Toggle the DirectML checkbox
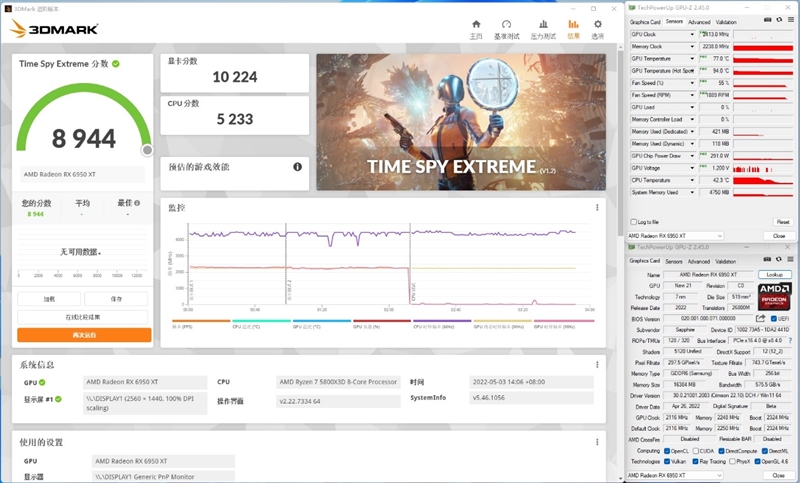The height and width of the screenshot is (483, 800). (764, 451)
